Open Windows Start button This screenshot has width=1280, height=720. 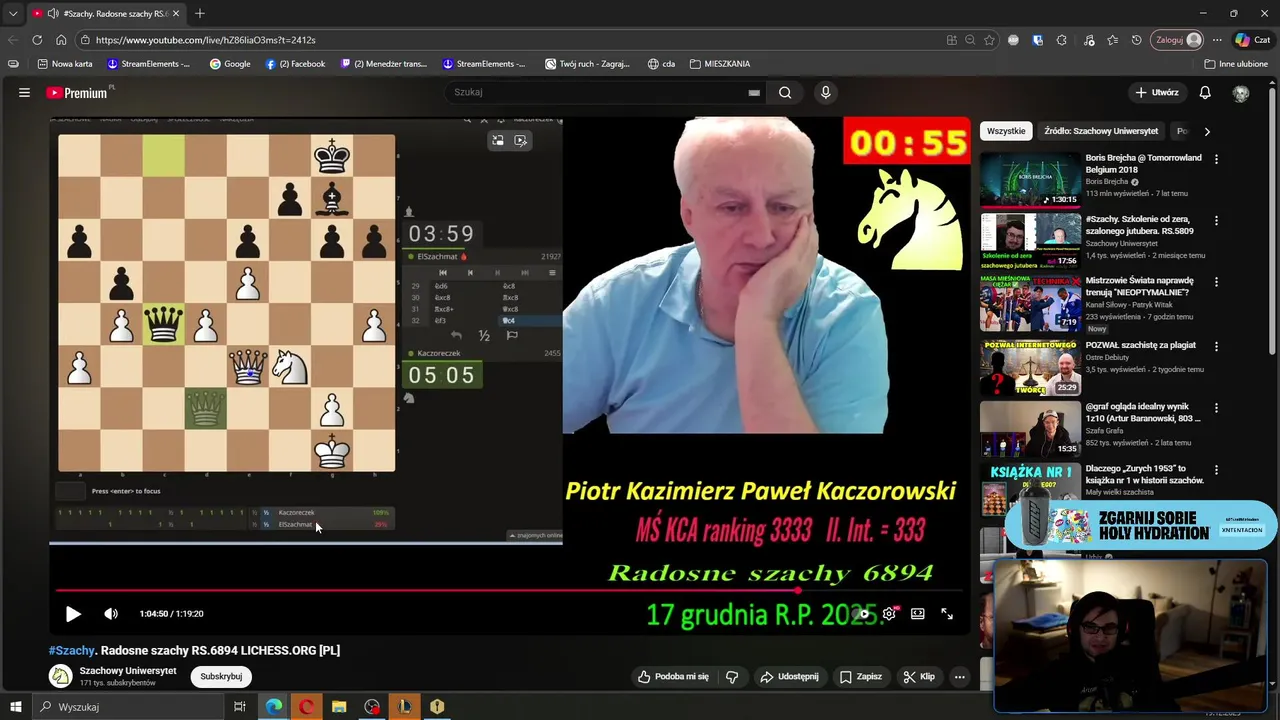click(x=14, y=707)
